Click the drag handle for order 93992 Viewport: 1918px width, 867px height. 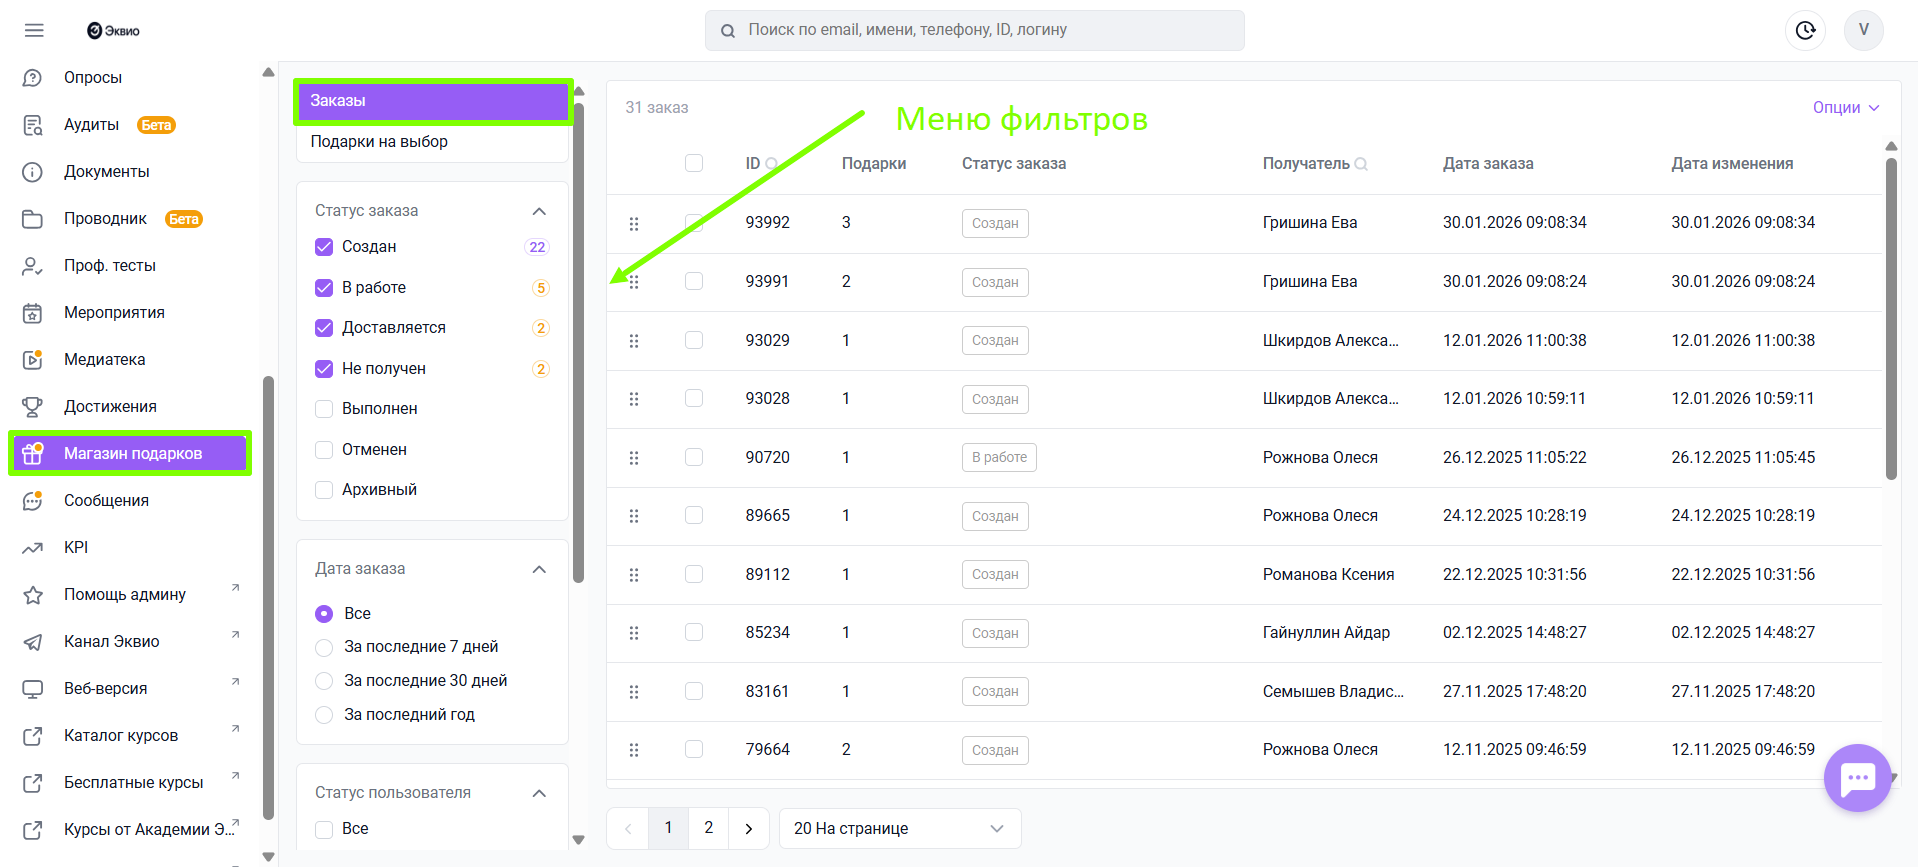tap(634, 224)
